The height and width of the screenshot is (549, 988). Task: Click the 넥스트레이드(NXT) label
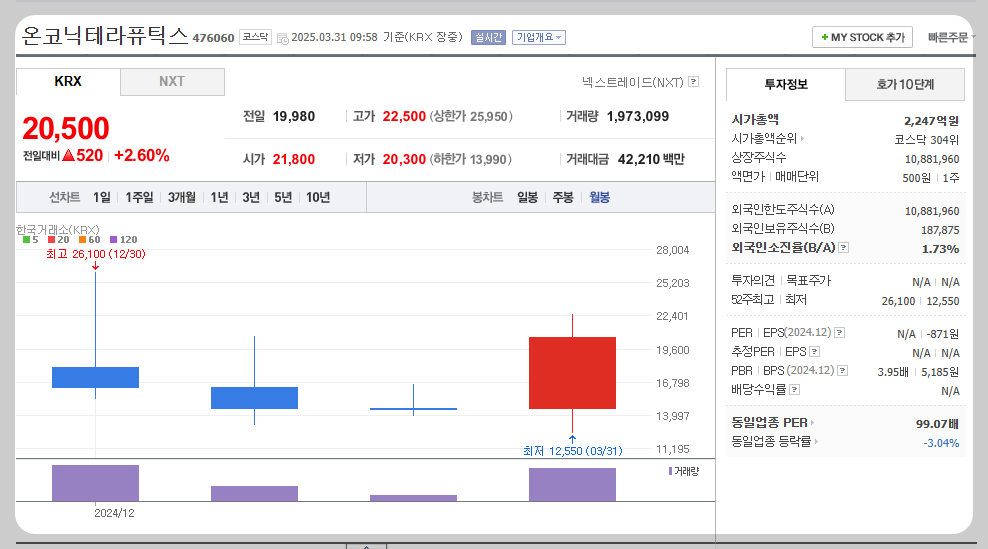pos(633,83)
